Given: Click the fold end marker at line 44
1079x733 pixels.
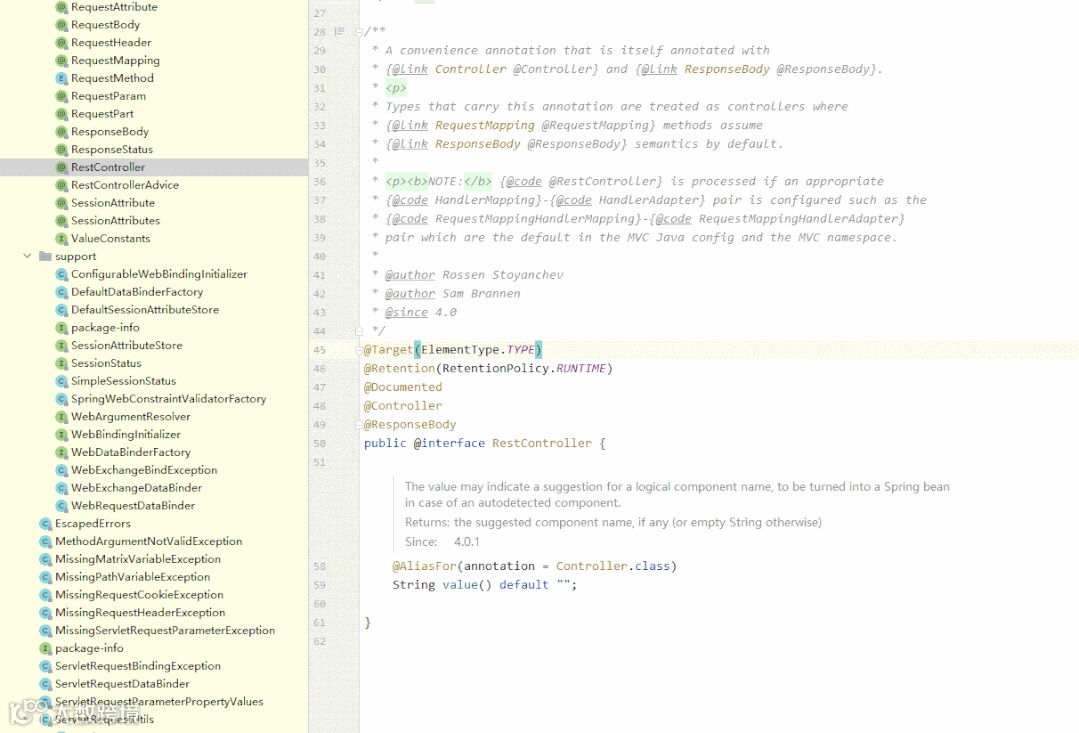Looking at the screenshot, I should click(x=359, y=331).
